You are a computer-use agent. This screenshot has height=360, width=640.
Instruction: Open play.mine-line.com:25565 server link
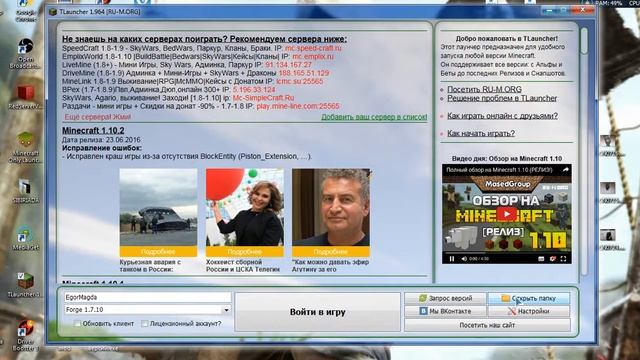click(x=298, y=106)
